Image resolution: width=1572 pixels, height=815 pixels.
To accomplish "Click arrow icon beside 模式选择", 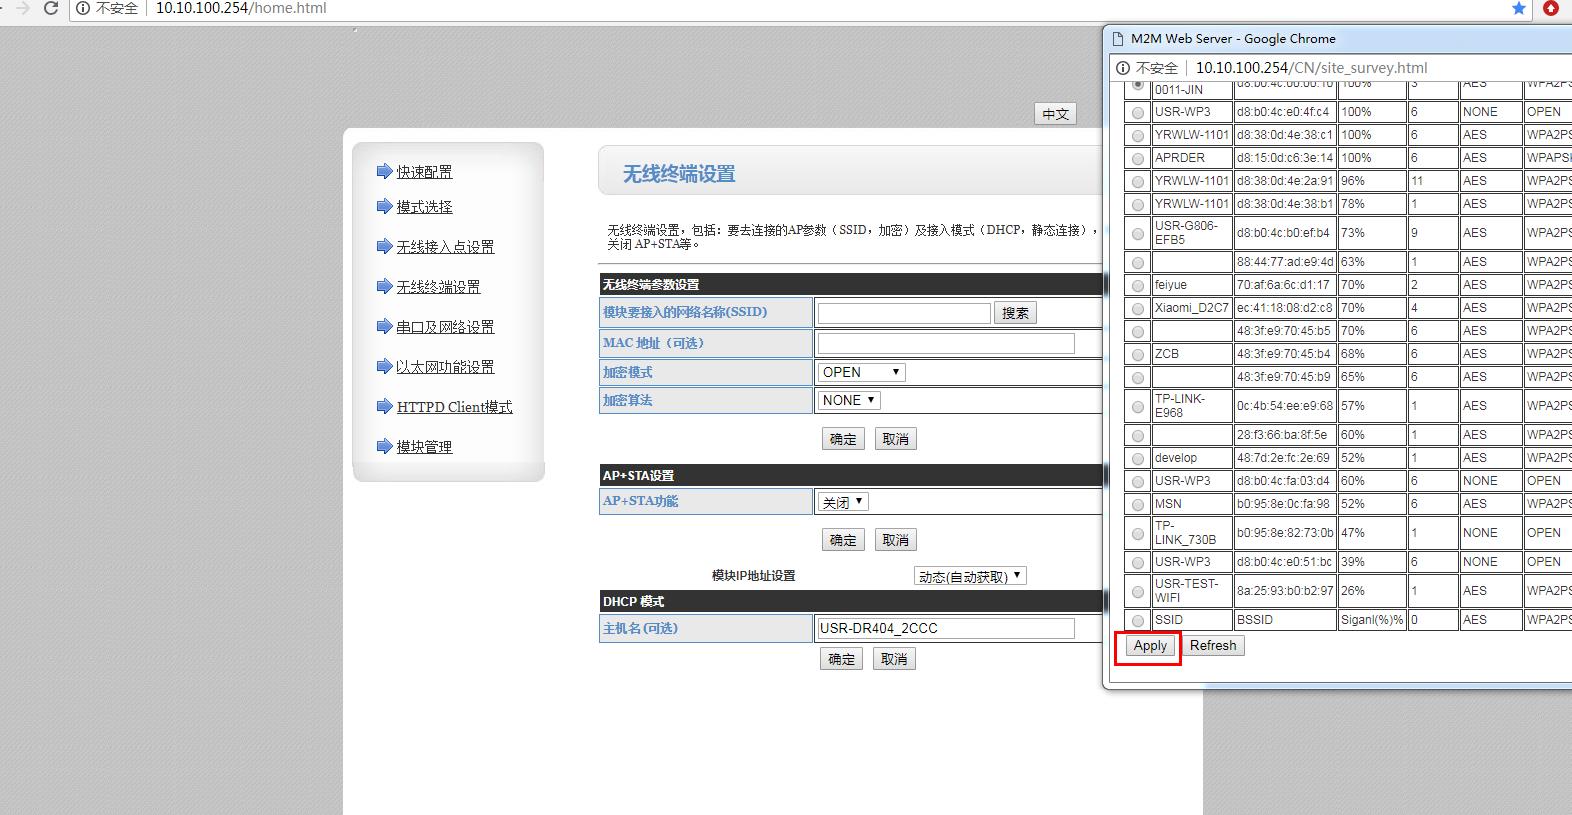I will (384, 206).
